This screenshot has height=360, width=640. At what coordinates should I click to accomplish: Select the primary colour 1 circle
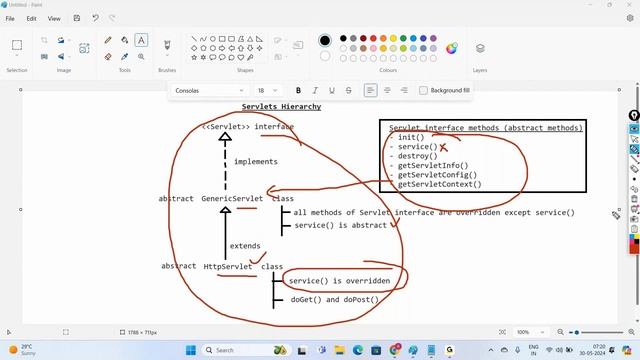click(325, 40)
